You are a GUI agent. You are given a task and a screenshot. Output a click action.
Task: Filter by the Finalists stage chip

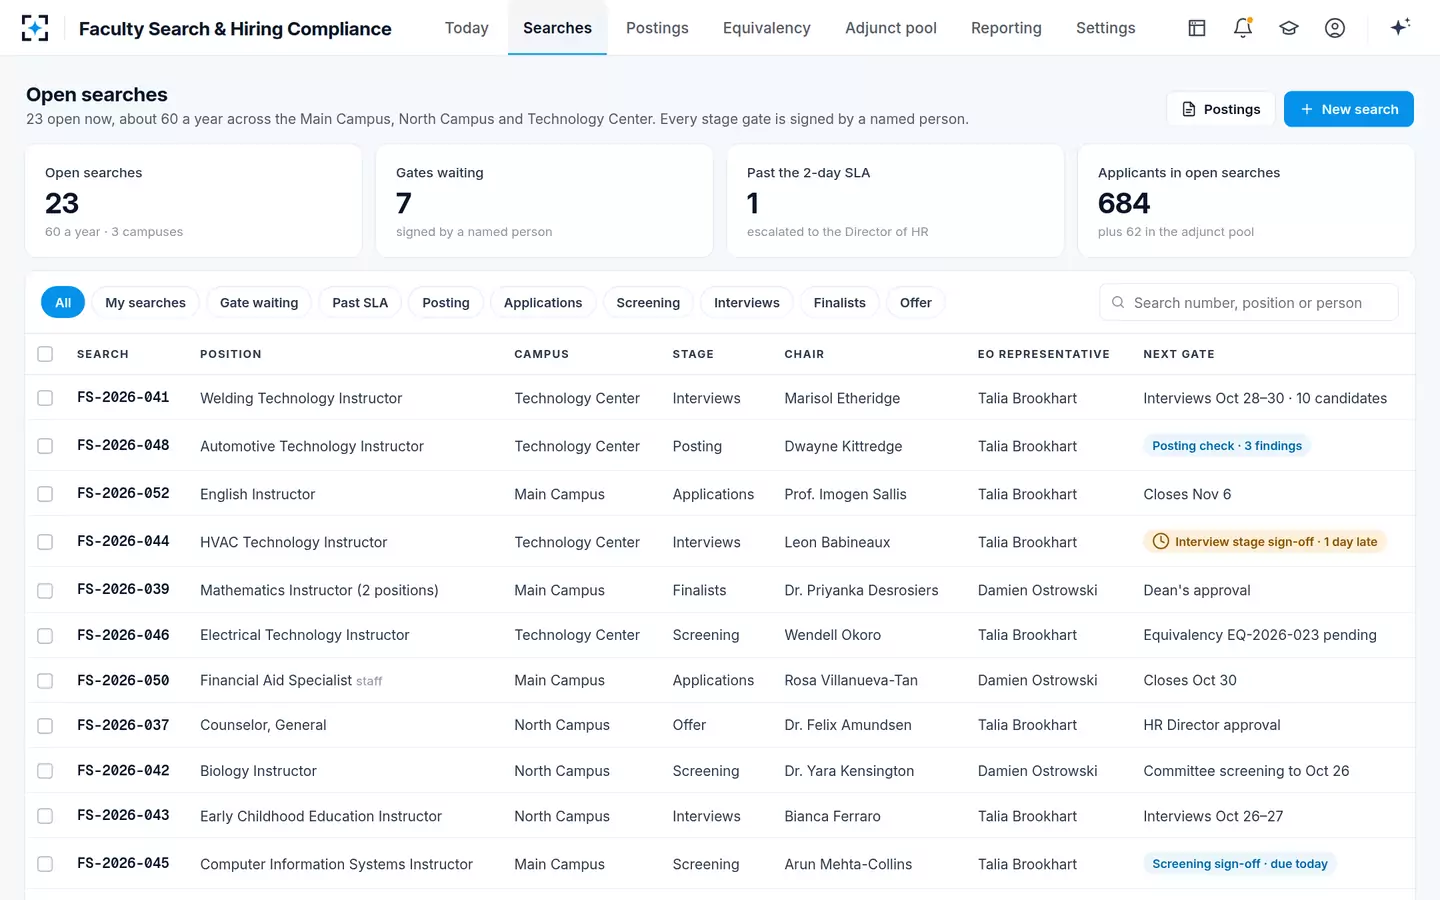coord(840,303)
